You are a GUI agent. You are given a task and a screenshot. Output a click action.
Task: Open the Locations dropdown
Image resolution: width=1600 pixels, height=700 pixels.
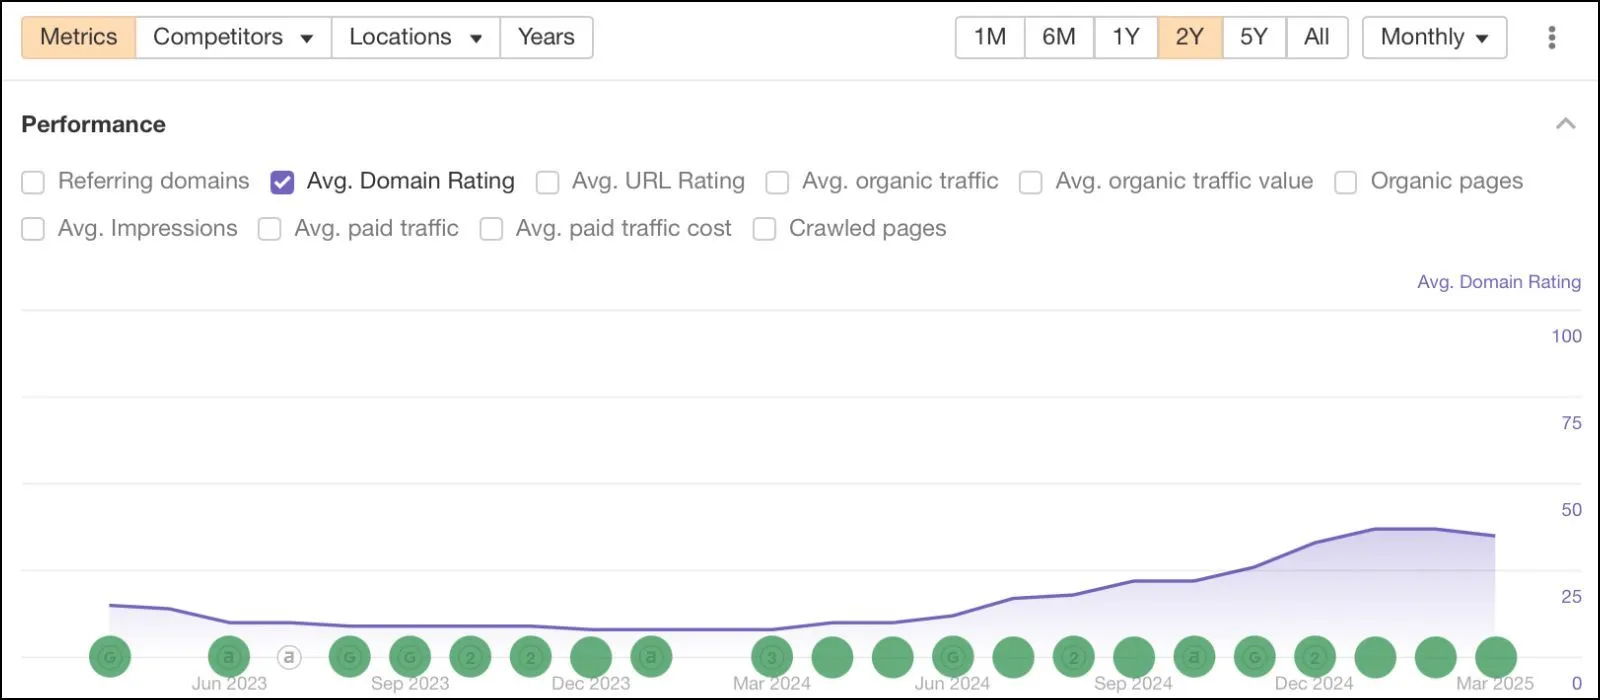coord(416,37)
